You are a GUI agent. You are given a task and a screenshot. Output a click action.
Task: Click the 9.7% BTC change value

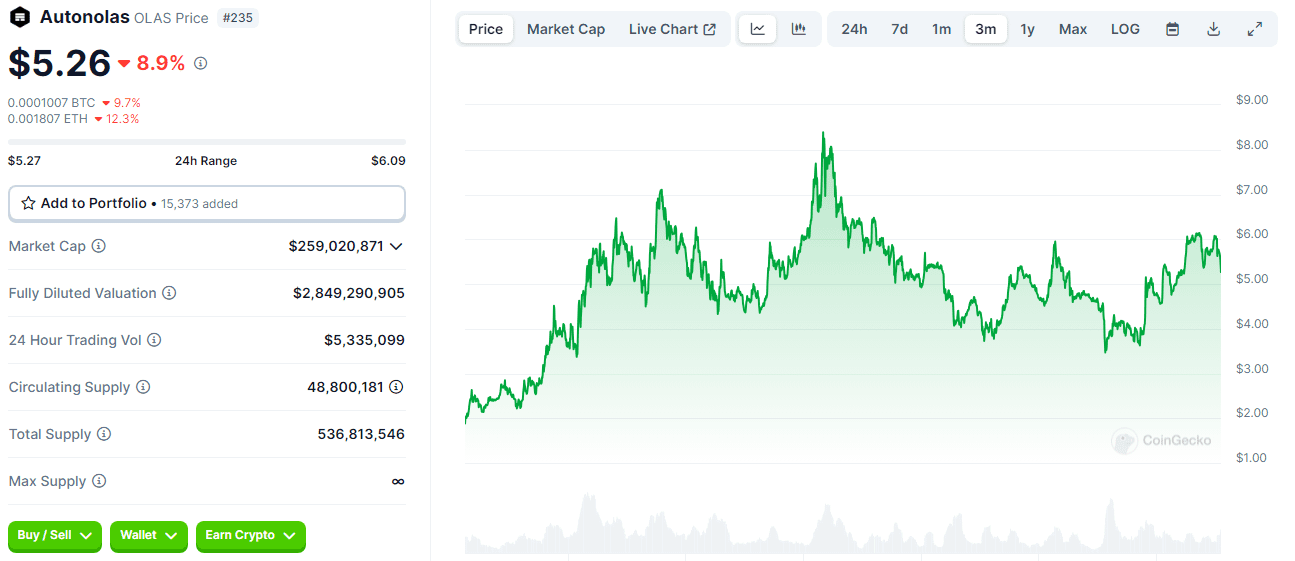pyautogui.click(x=121, y=103)
